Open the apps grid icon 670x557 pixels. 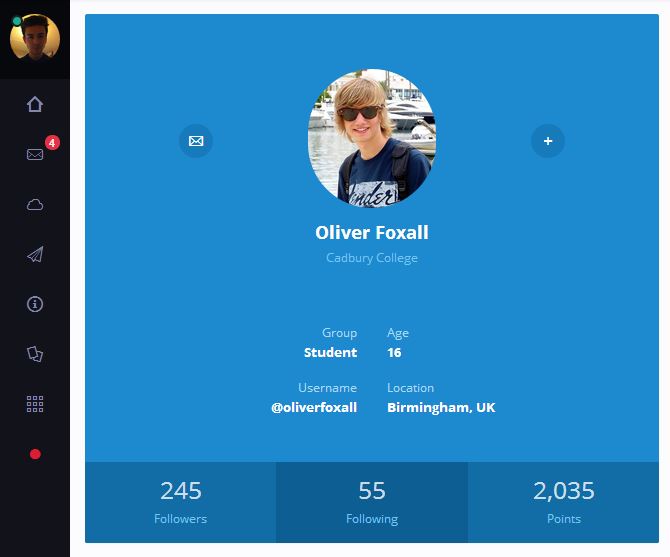35,404
